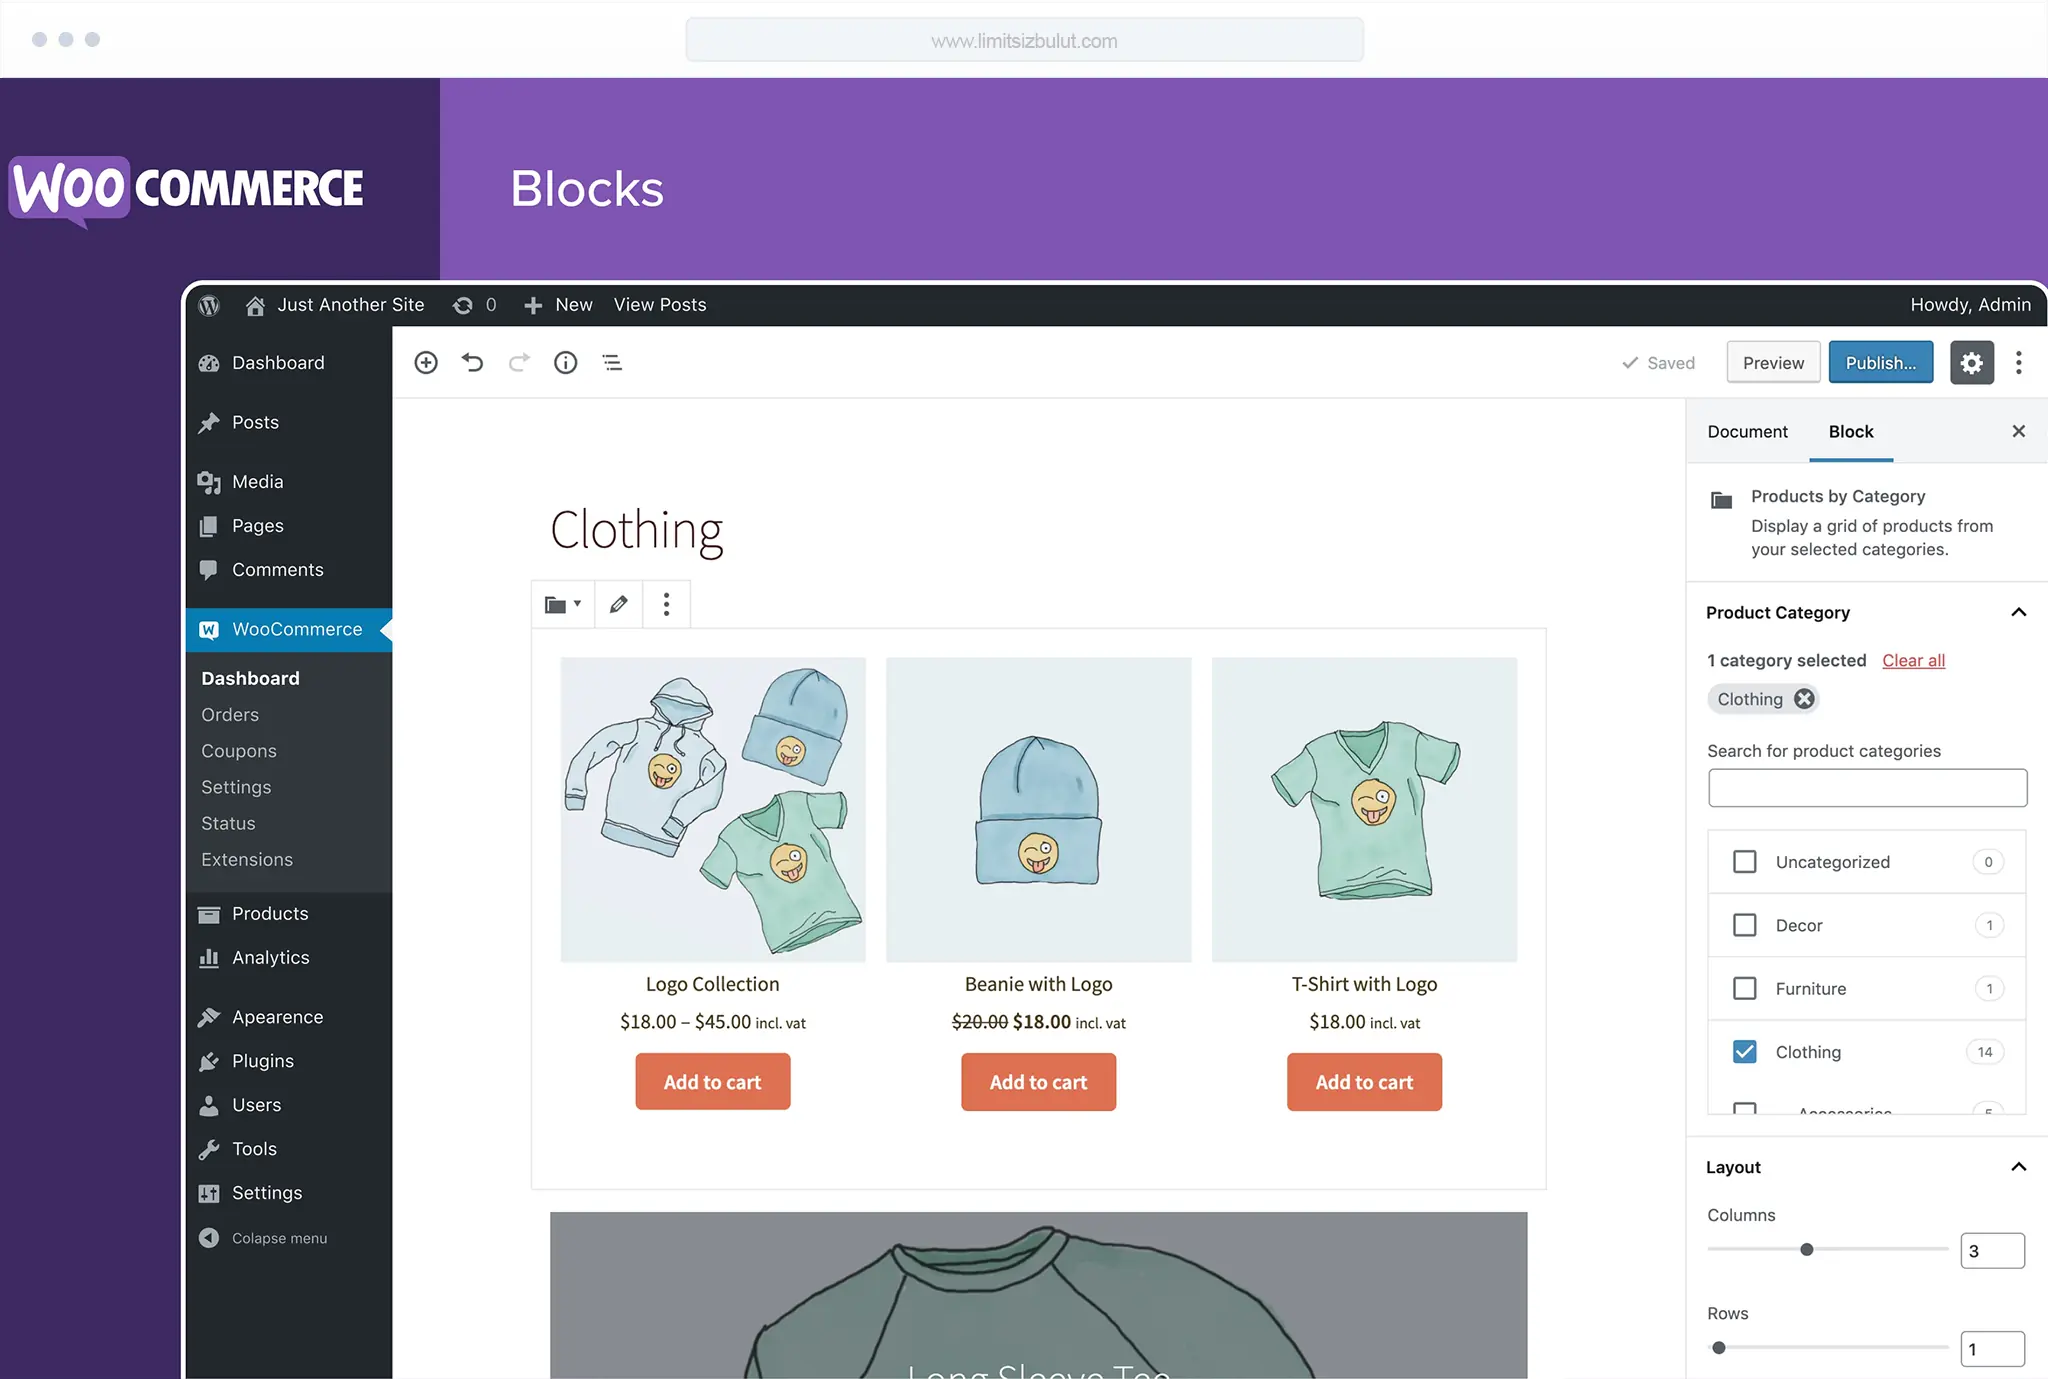2048x1379 pixels.
Task: Click the Media icon in sidebar
Action: coord(209,482)
